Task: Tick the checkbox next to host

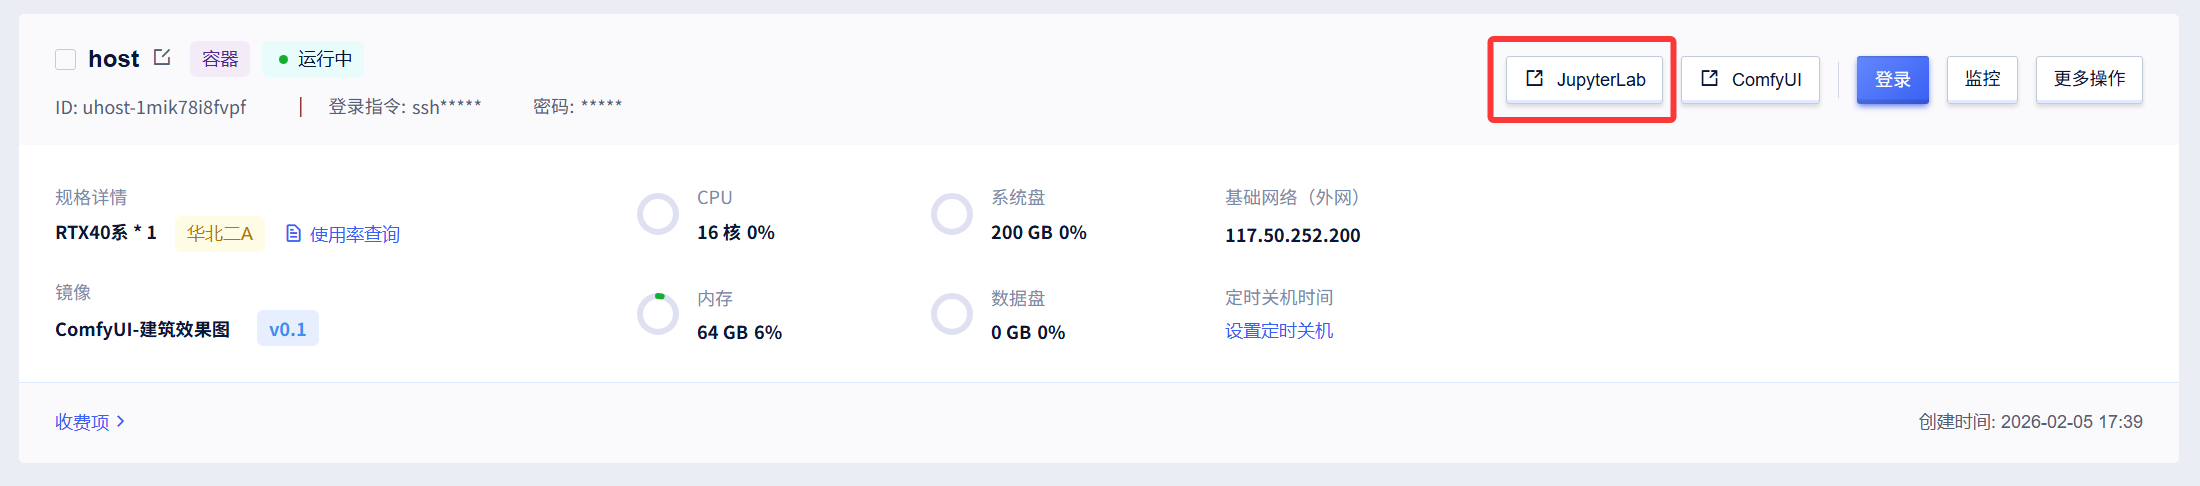Action: (66, 60)
